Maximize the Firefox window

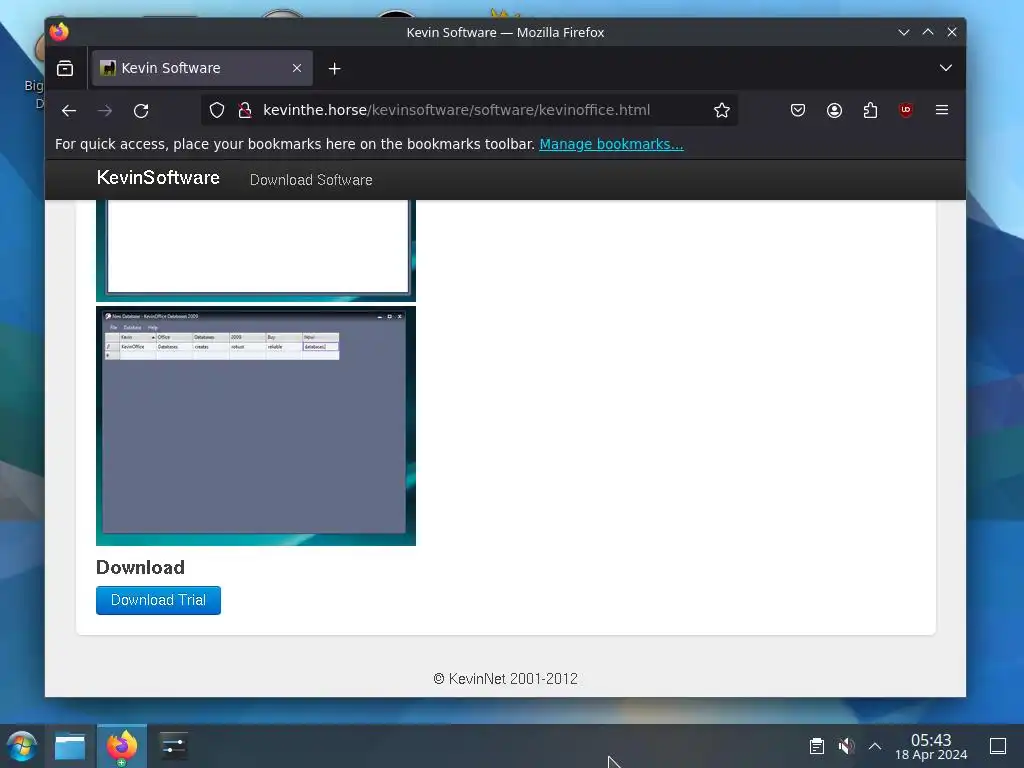point(928,32)
